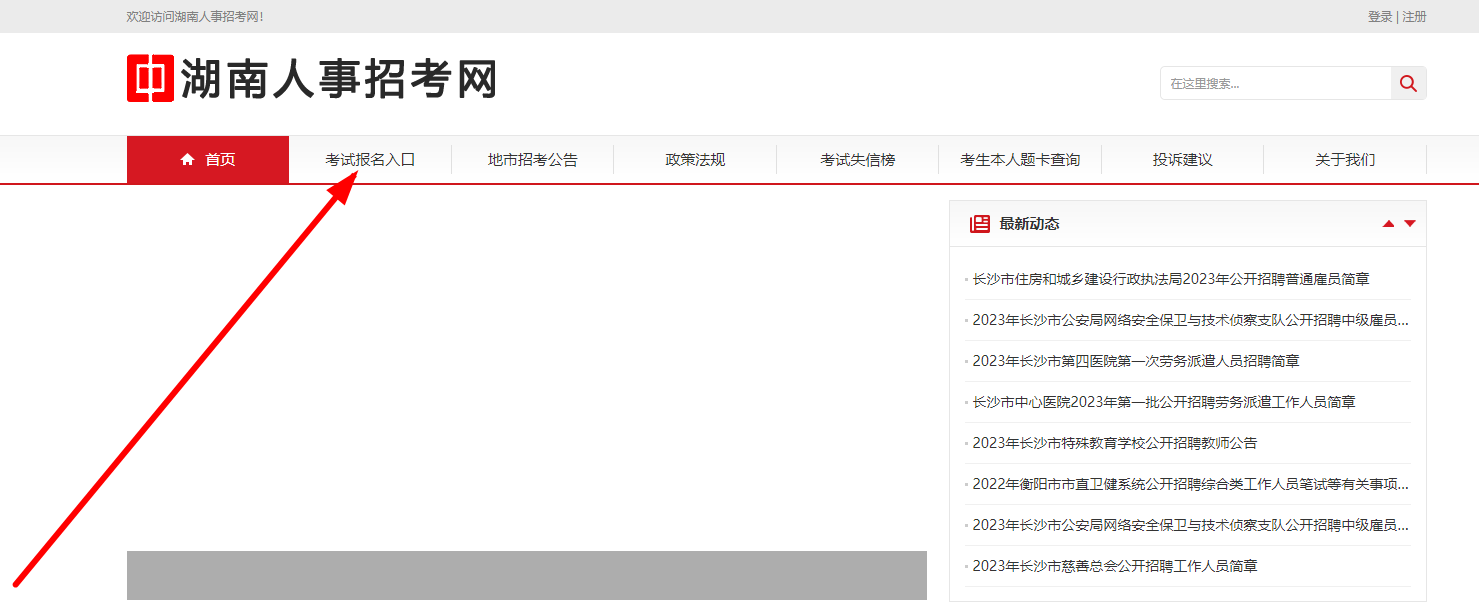1479x614 pixels.
Task: Click the newspaper icon beside 最新动态
Action: (x=979, y=224)
